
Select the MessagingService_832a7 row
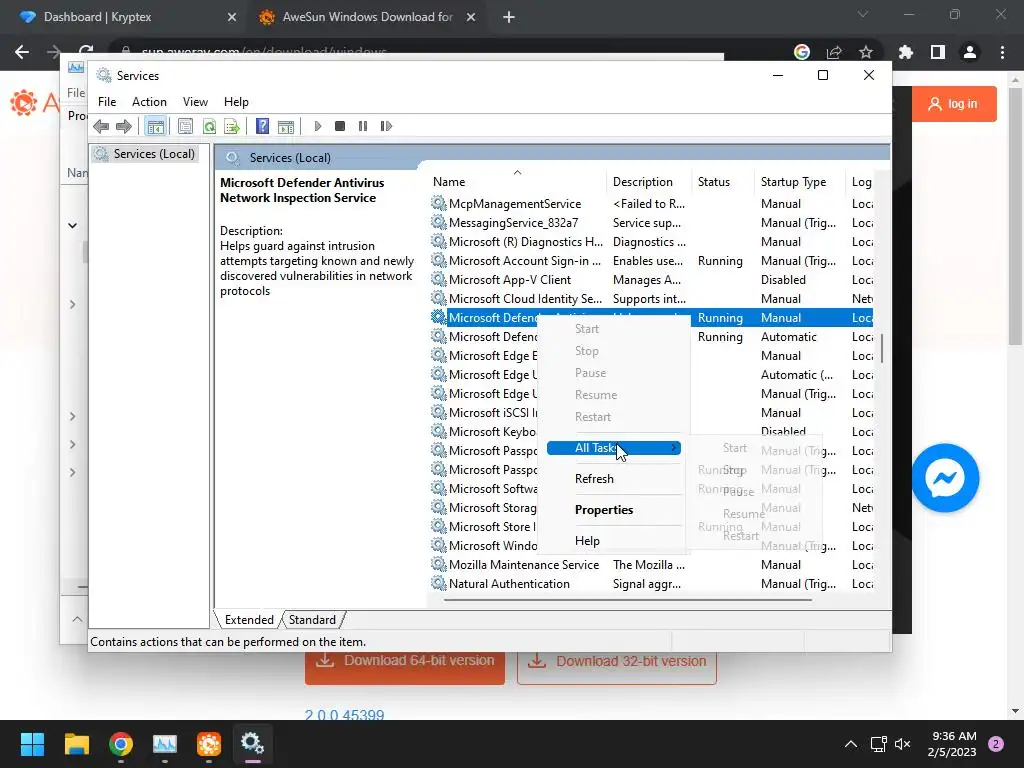651,223
